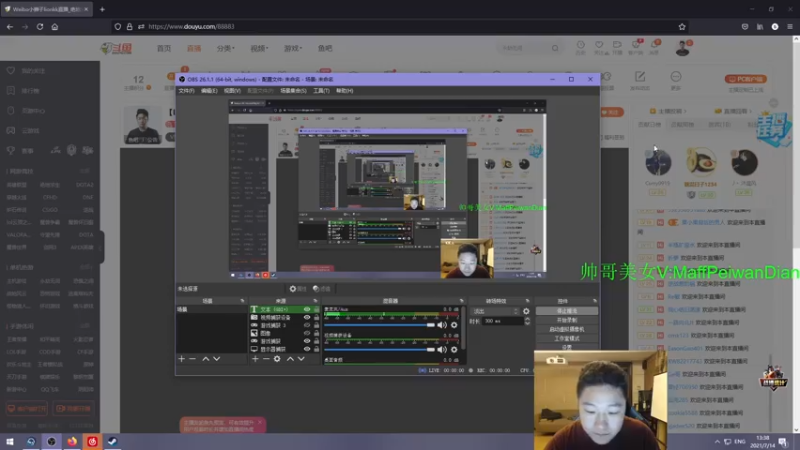Open the View menu in OBS
Image resolution: width=800 pixels, height=450 pixels.
232,91
